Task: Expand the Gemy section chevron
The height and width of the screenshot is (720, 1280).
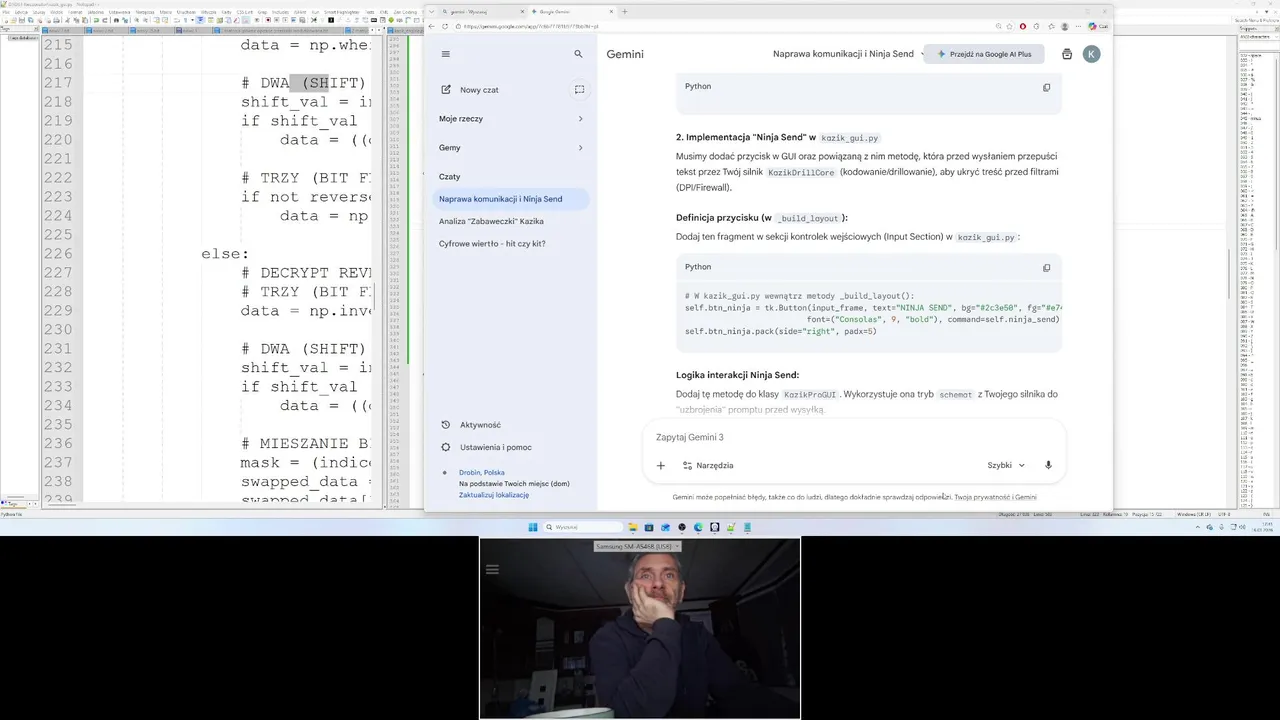Action: 580,148
